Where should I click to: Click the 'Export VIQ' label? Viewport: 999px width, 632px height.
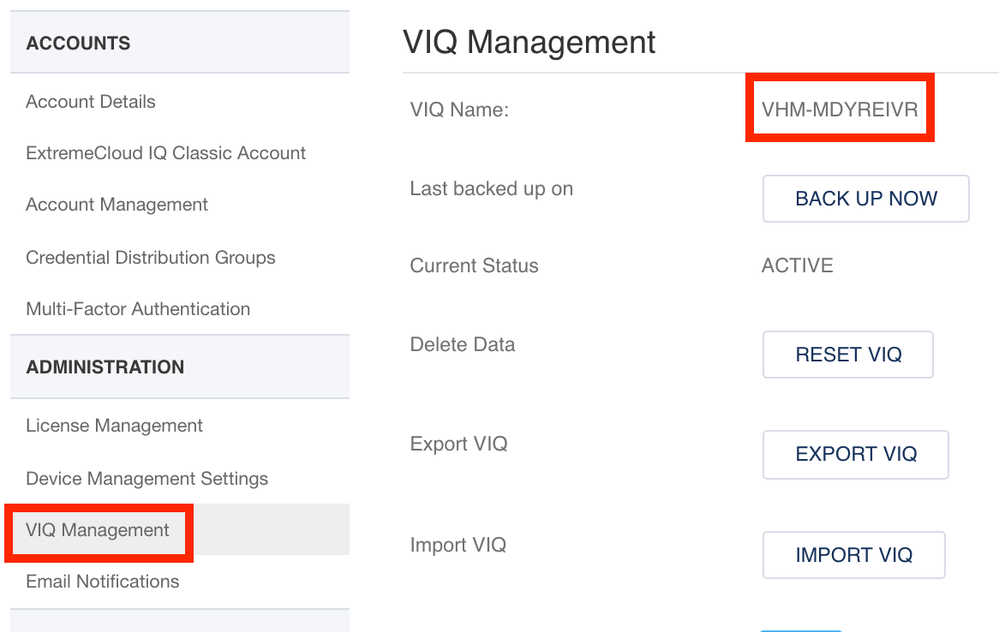(459, 444)
